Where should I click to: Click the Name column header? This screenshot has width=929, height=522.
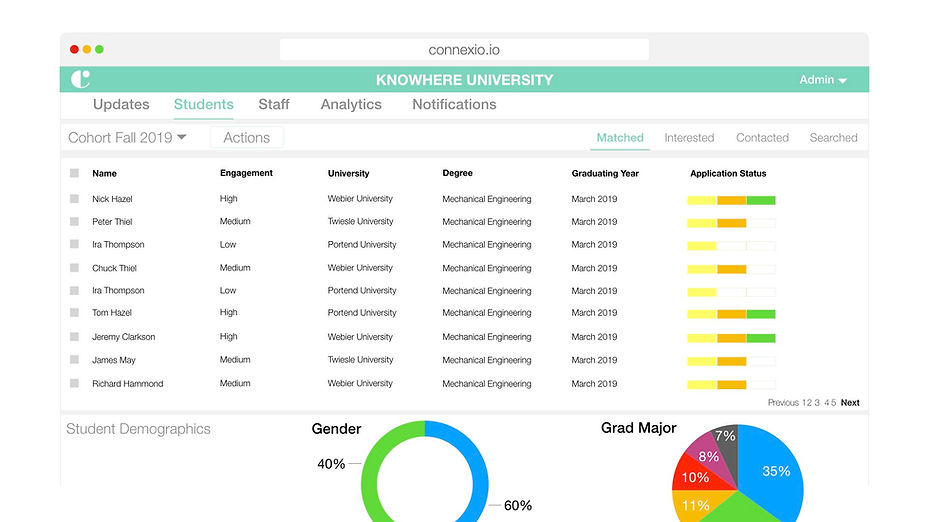pyautogui.click(x=104, y=174)
